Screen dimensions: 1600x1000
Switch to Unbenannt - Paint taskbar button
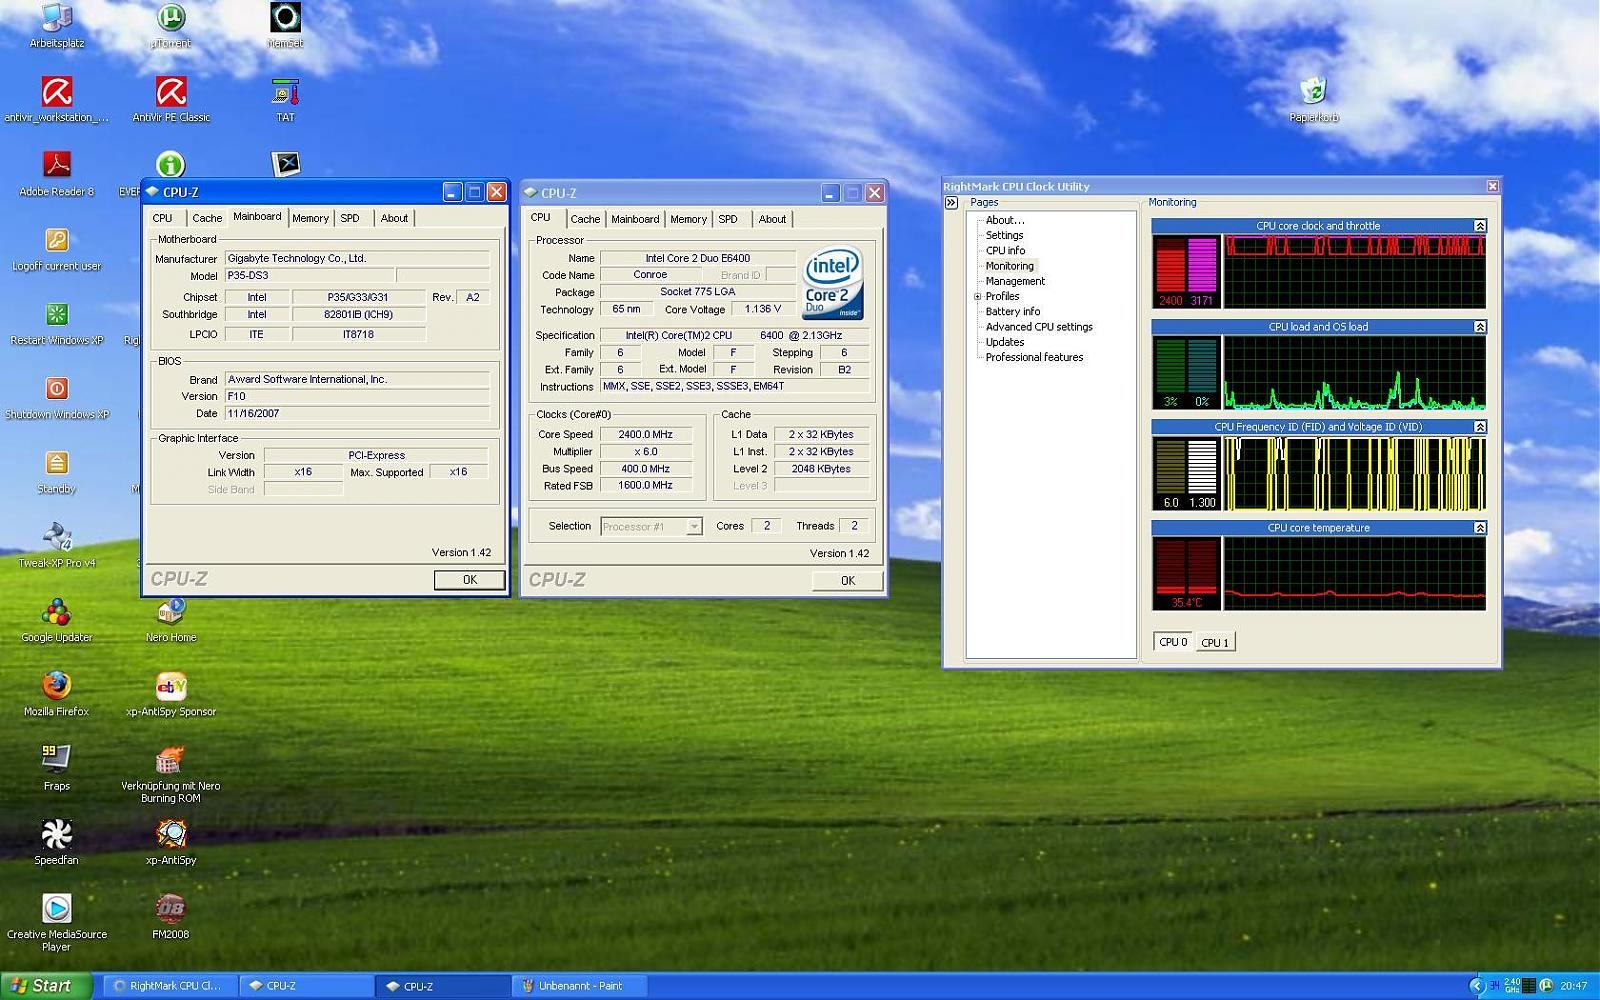(x=580, y=986)
